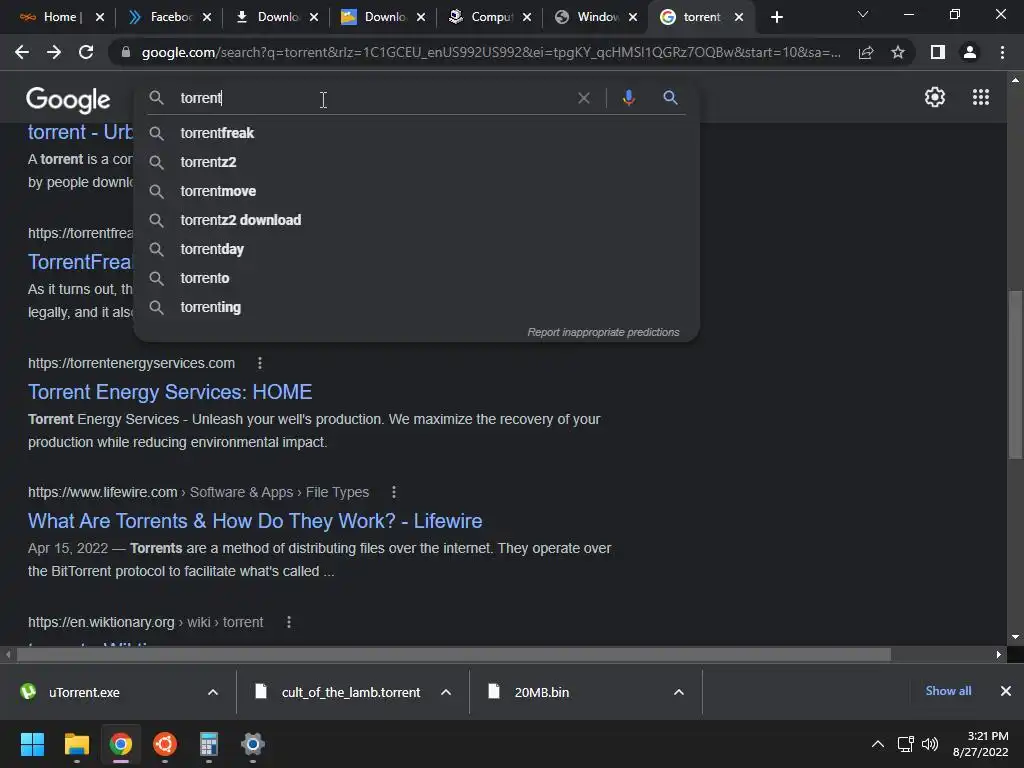Go to Google homepage logo
The width and height of the screenshot is (1024, 768).
[68, 100]
